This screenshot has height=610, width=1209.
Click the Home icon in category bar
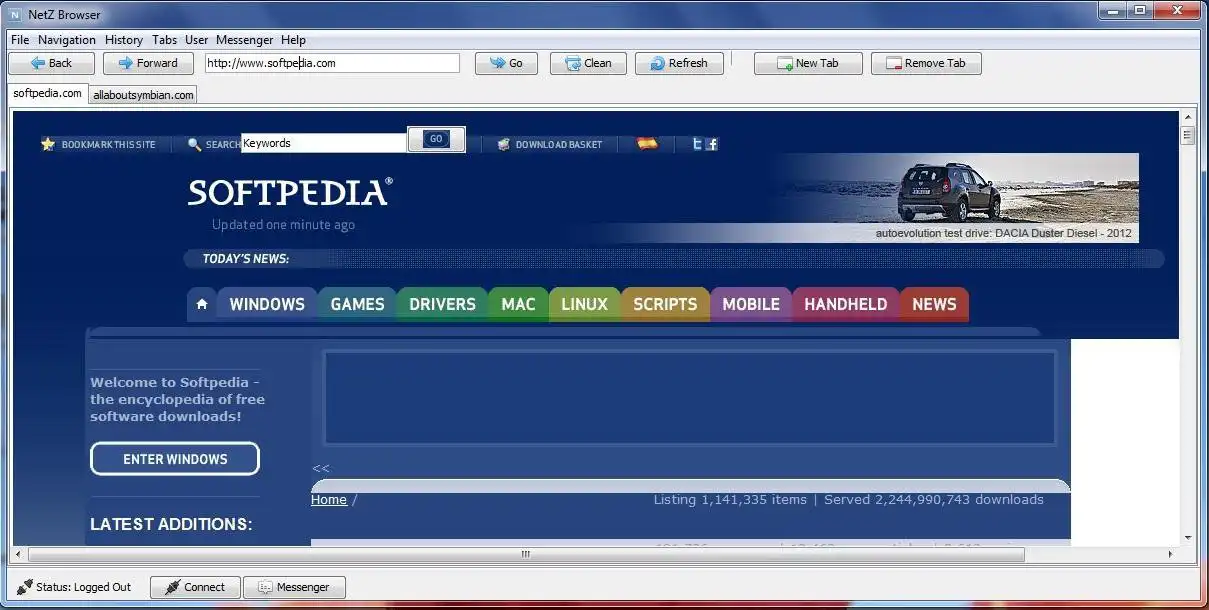click(x=202, y=304)
